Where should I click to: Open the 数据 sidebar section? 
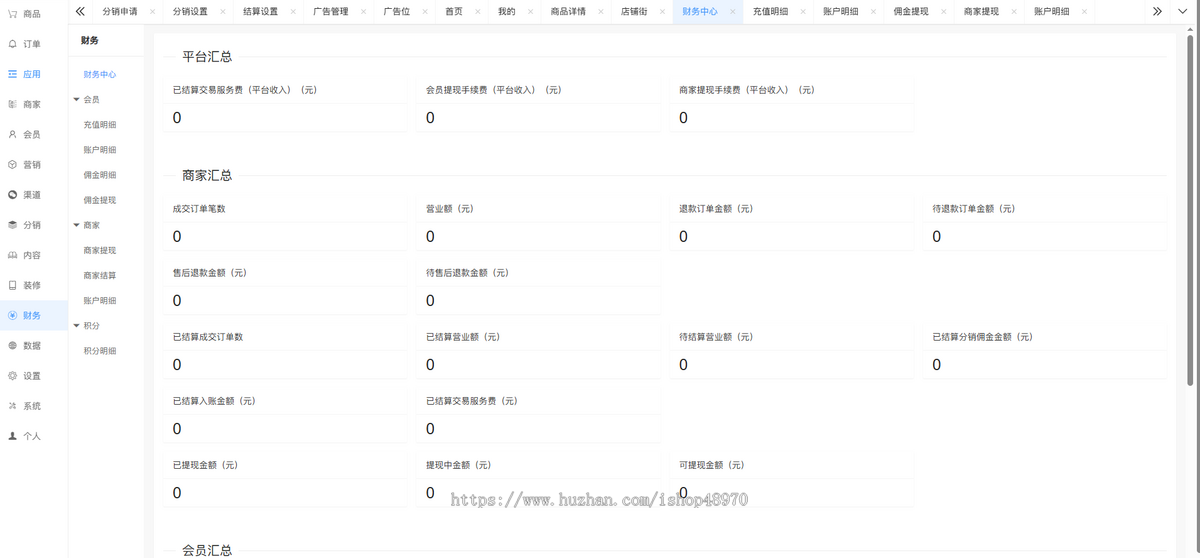point(32,345)
